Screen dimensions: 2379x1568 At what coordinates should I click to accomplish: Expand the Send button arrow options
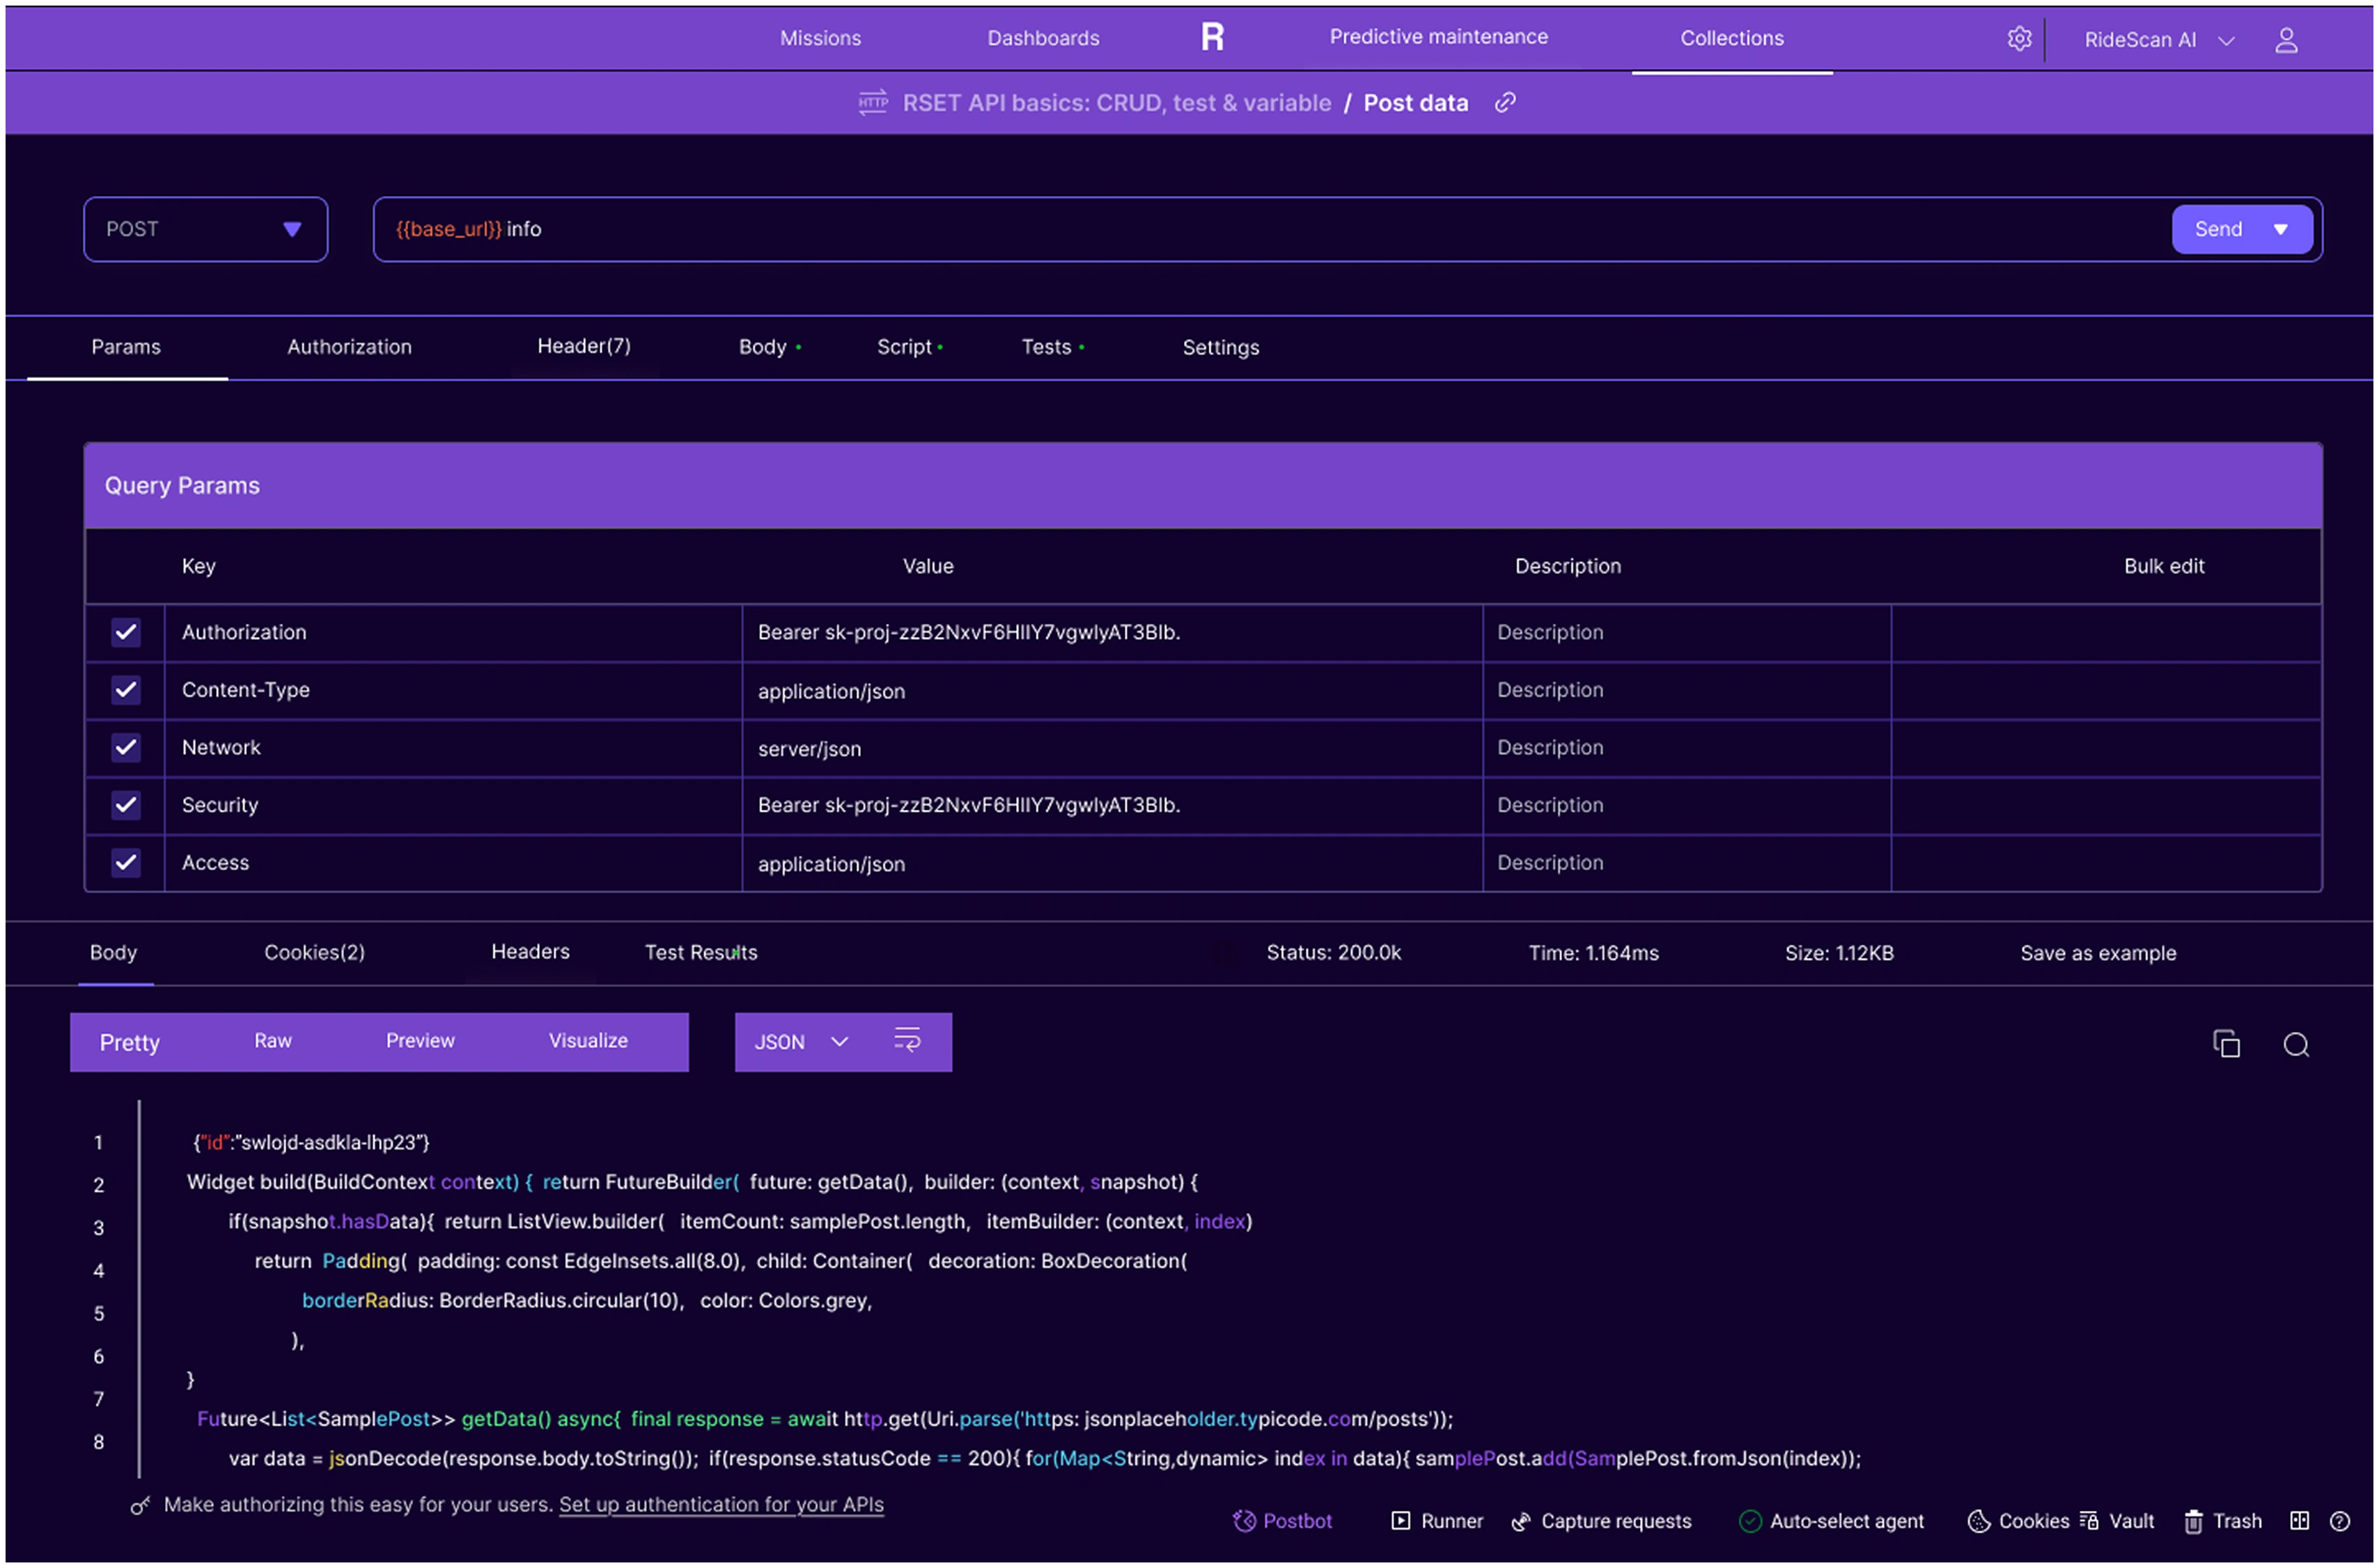[x=2280, y=229]
